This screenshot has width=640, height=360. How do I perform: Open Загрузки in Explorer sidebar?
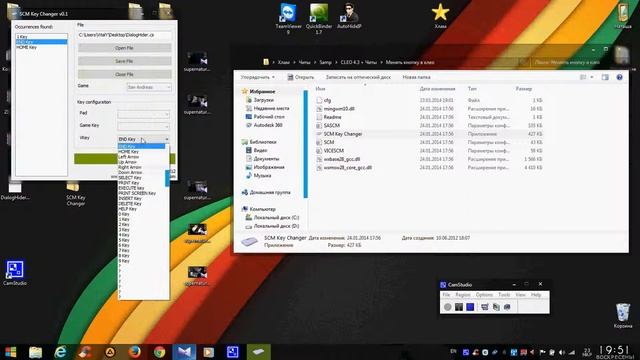click(264, 100)
